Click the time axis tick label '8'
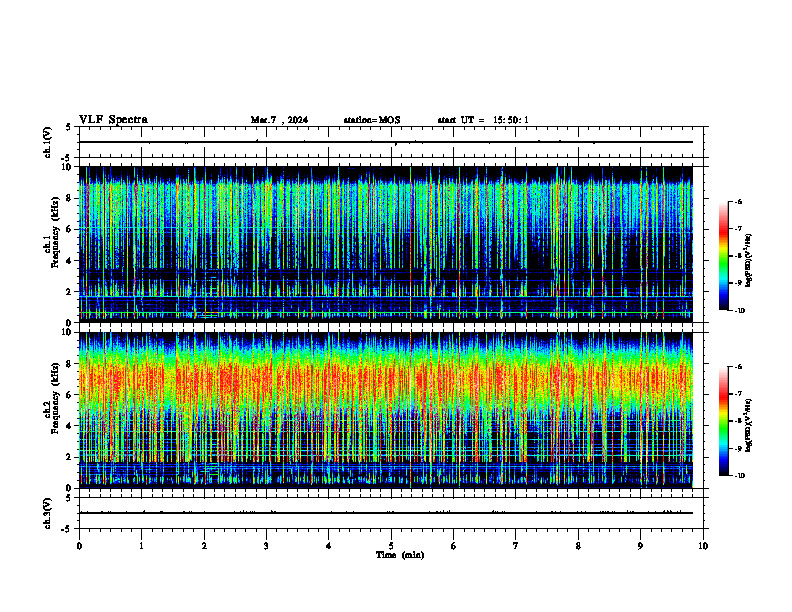 tap(578, 546)
